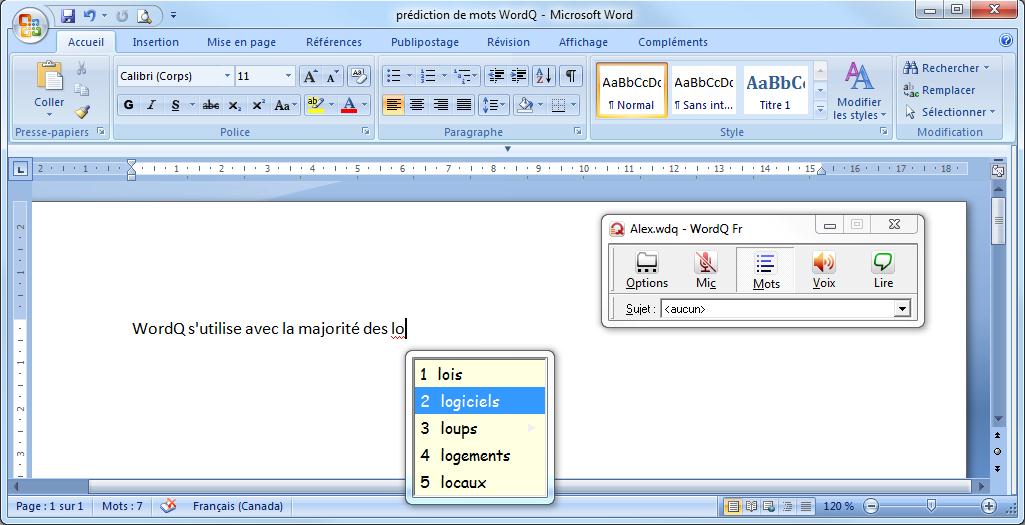
Task: Open the Publipostage tab
Action: tap(425, 42)
